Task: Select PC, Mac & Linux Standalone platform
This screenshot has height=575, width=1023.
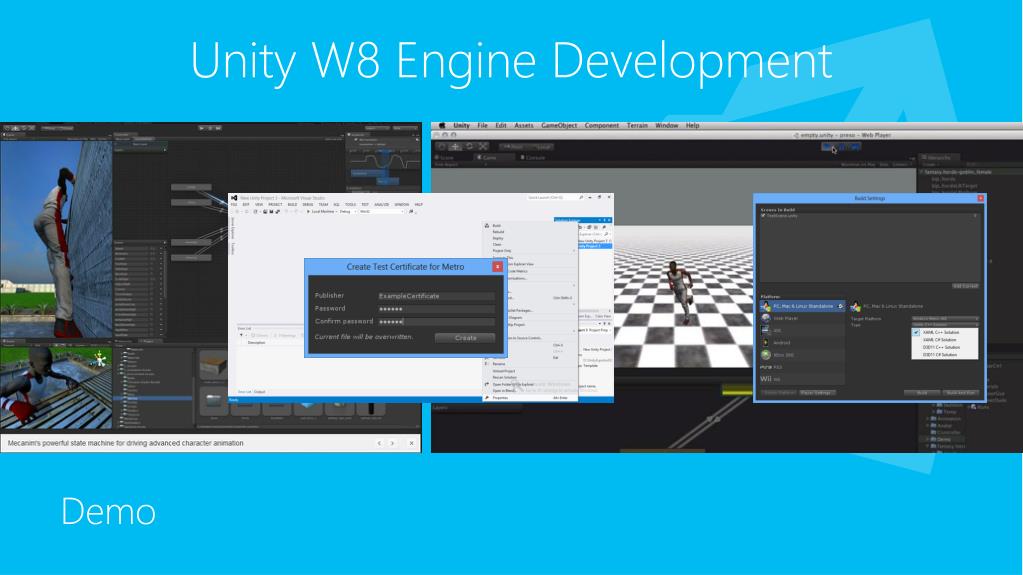Action: (802, 306)
